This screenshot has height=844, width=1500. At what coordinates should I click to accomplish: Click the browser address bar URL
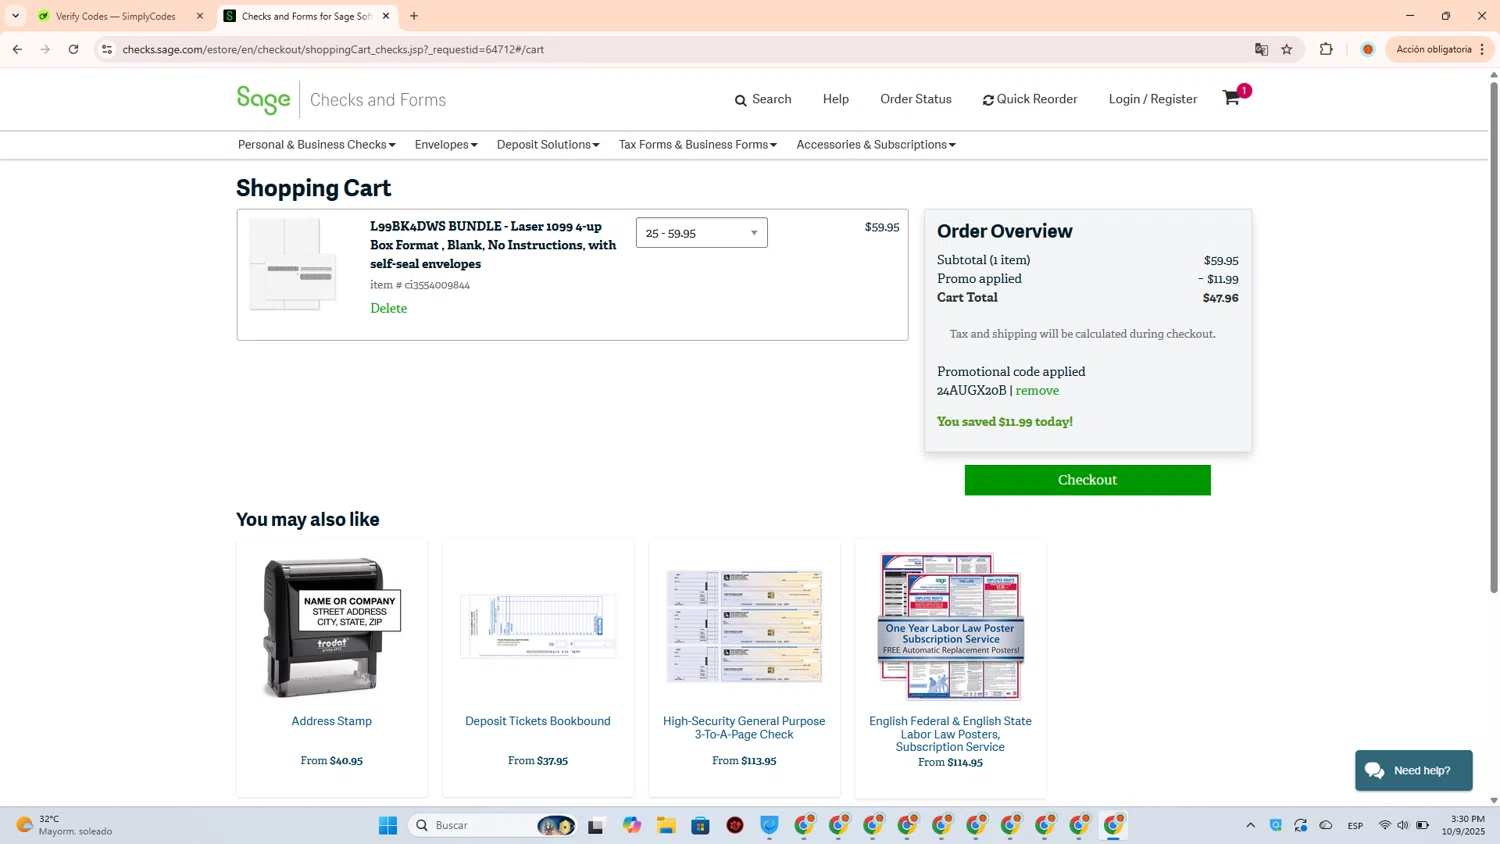(x=333, y=49)
